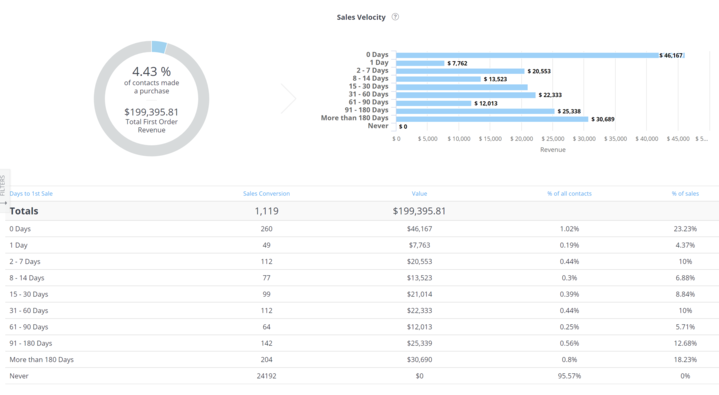Click $199,395.81 inside the donut chart
Image resolution: width=719 pixels, height=395 pixels.
(151, 112)
